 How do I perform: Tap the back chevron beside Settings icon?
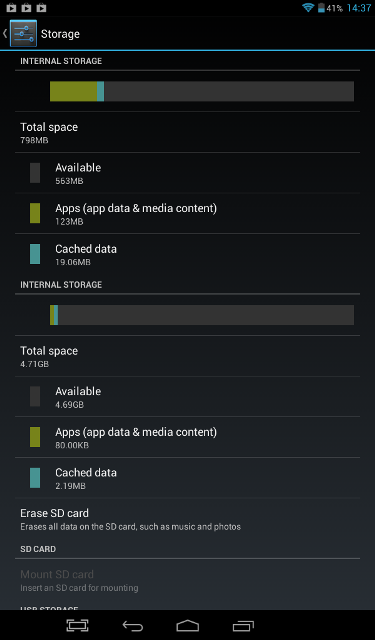5,33
